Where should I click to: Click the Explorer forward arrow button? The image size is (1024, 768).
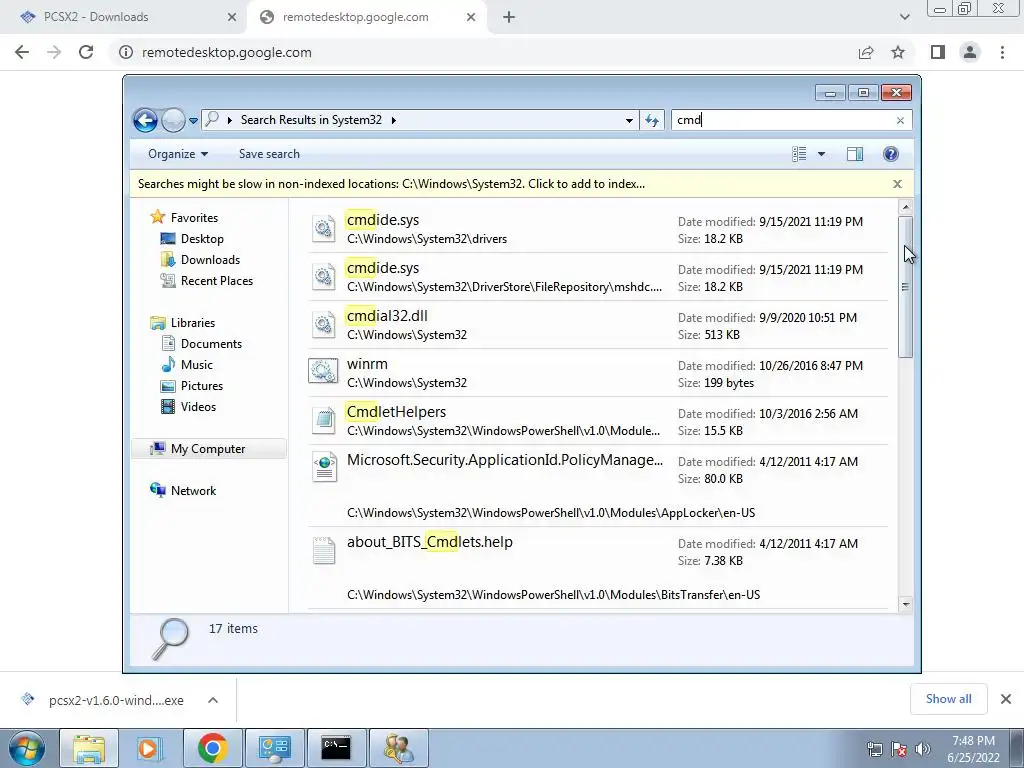pyautogui.click(x=173, y=120)
